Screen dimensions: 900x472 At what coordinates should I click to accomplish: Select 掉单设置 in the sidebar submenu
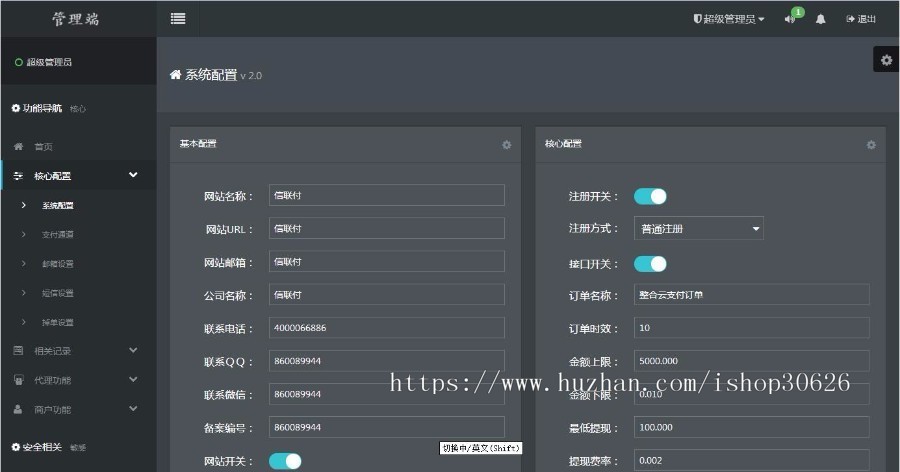[x=57, y=322]
